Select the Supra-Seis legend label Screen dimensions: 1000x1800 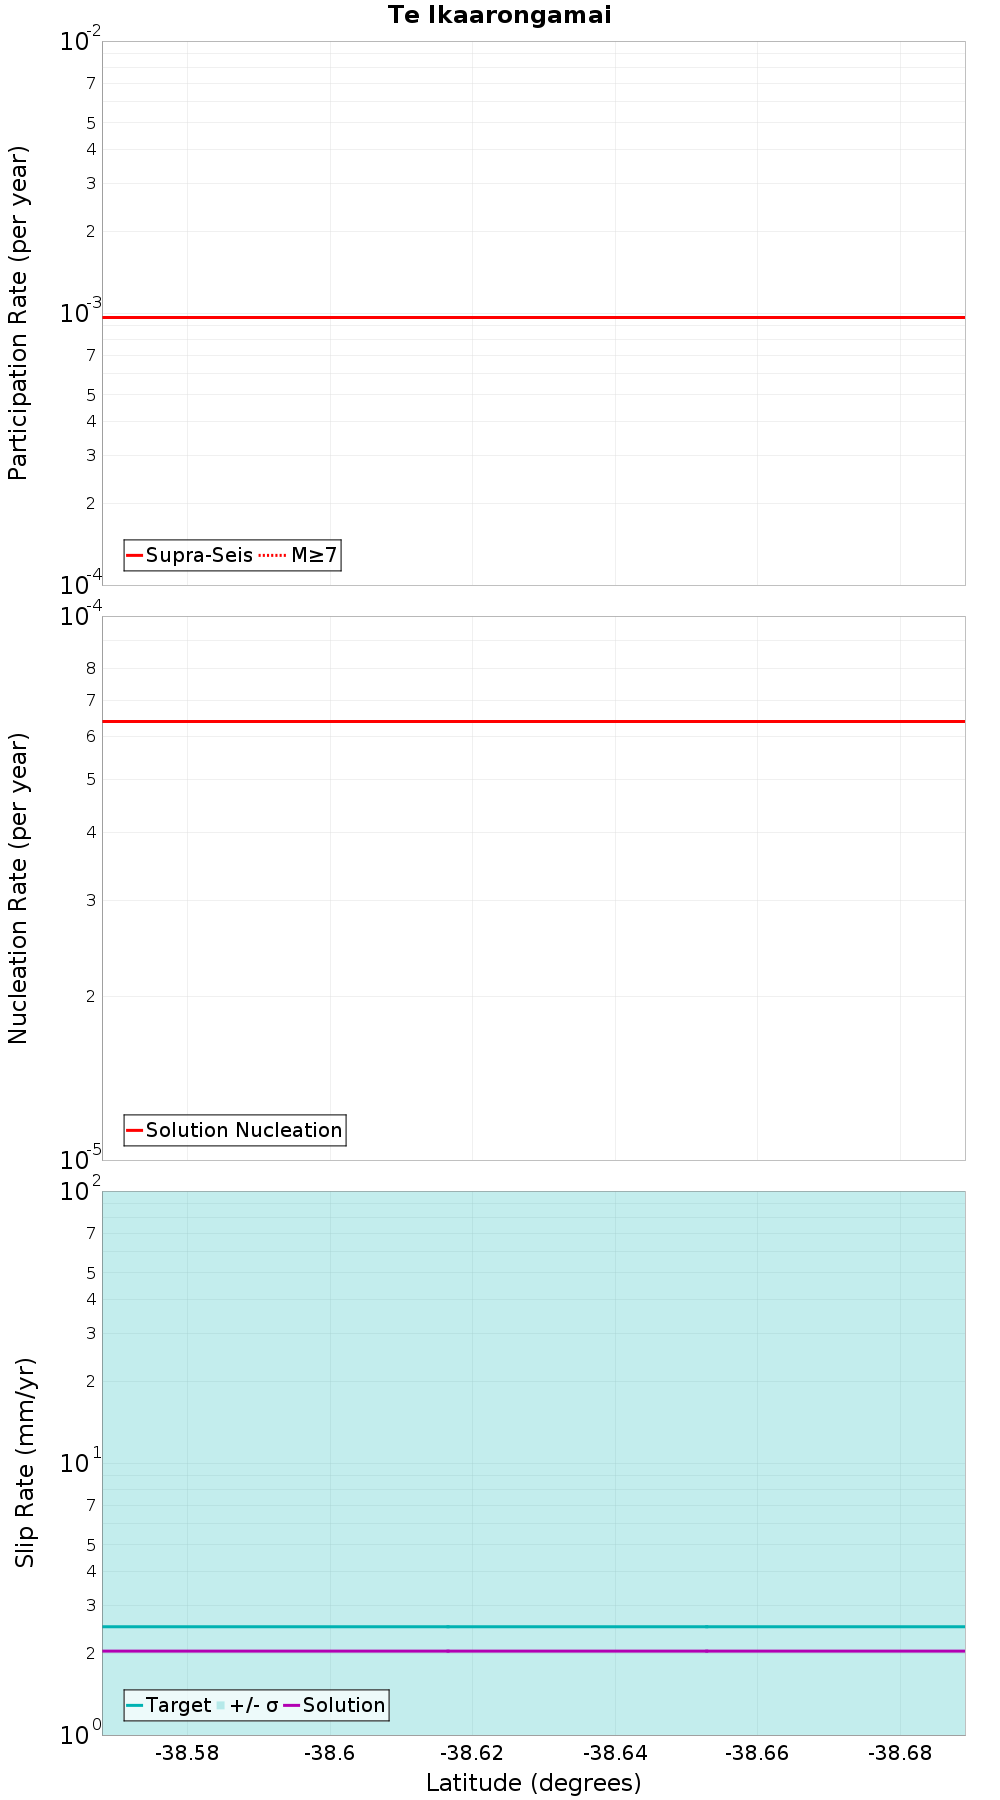(199, 555)
